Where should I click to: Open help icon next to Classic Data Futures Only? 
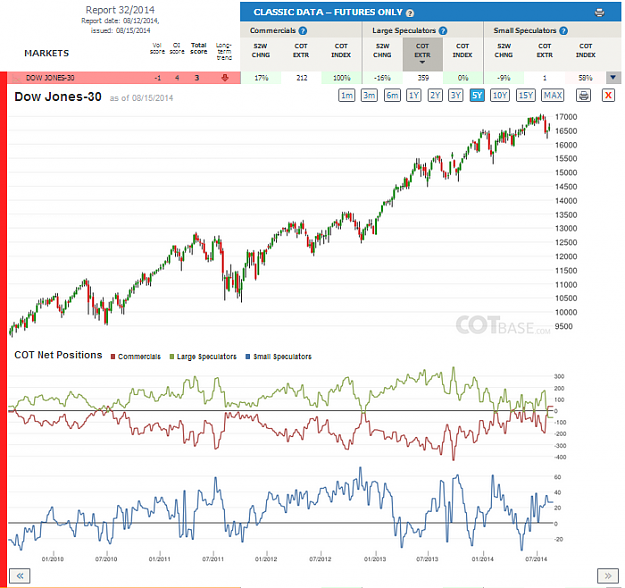pos(410,13)
